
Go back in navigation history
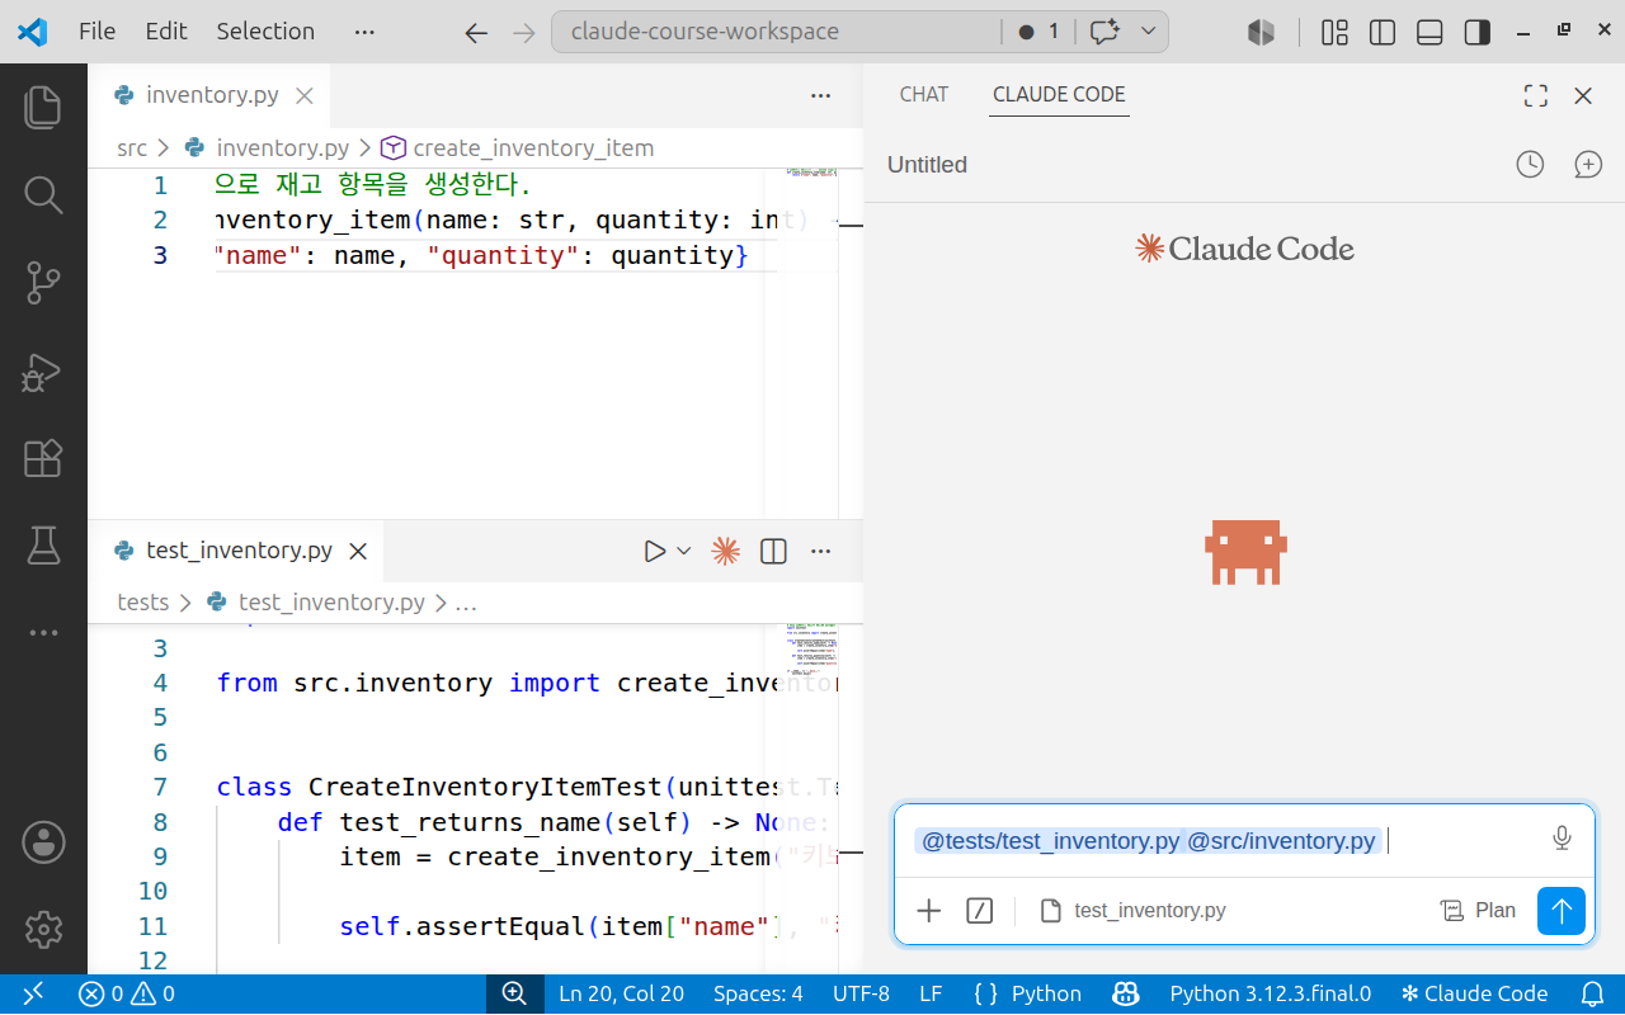(x=476, y=32)
